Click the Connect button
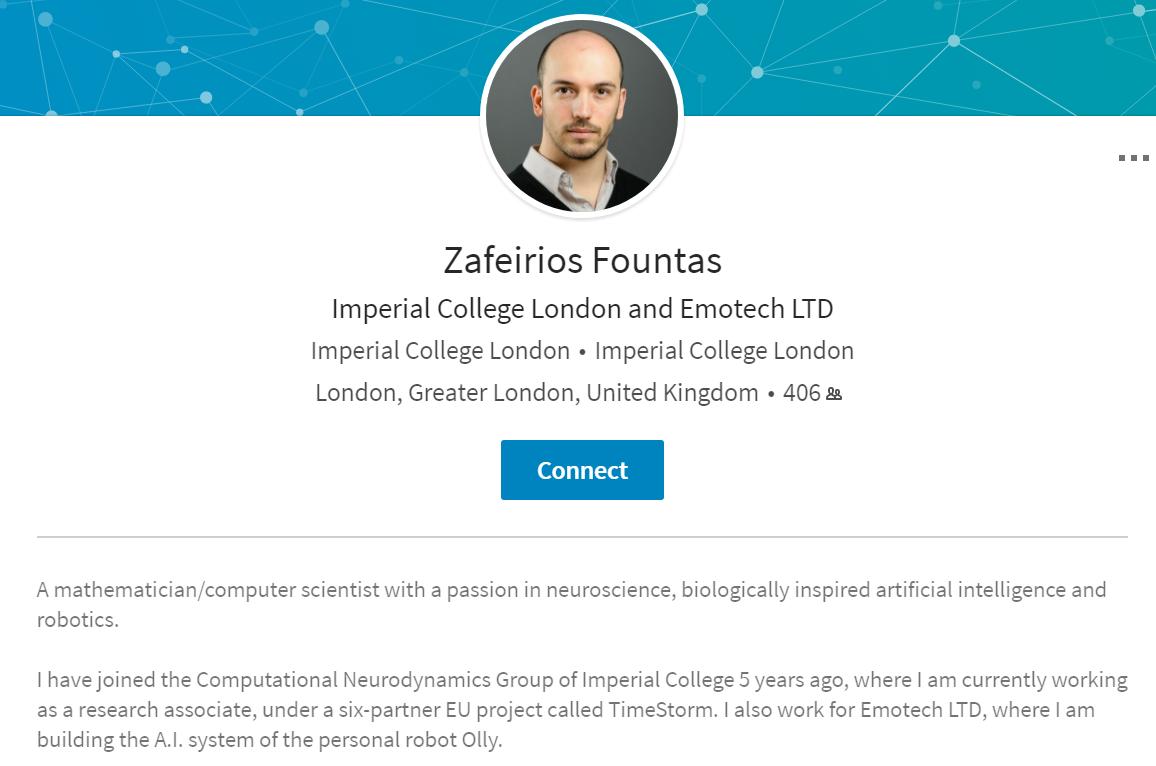This screenshot has width=1156, height=766. point(582,470)
